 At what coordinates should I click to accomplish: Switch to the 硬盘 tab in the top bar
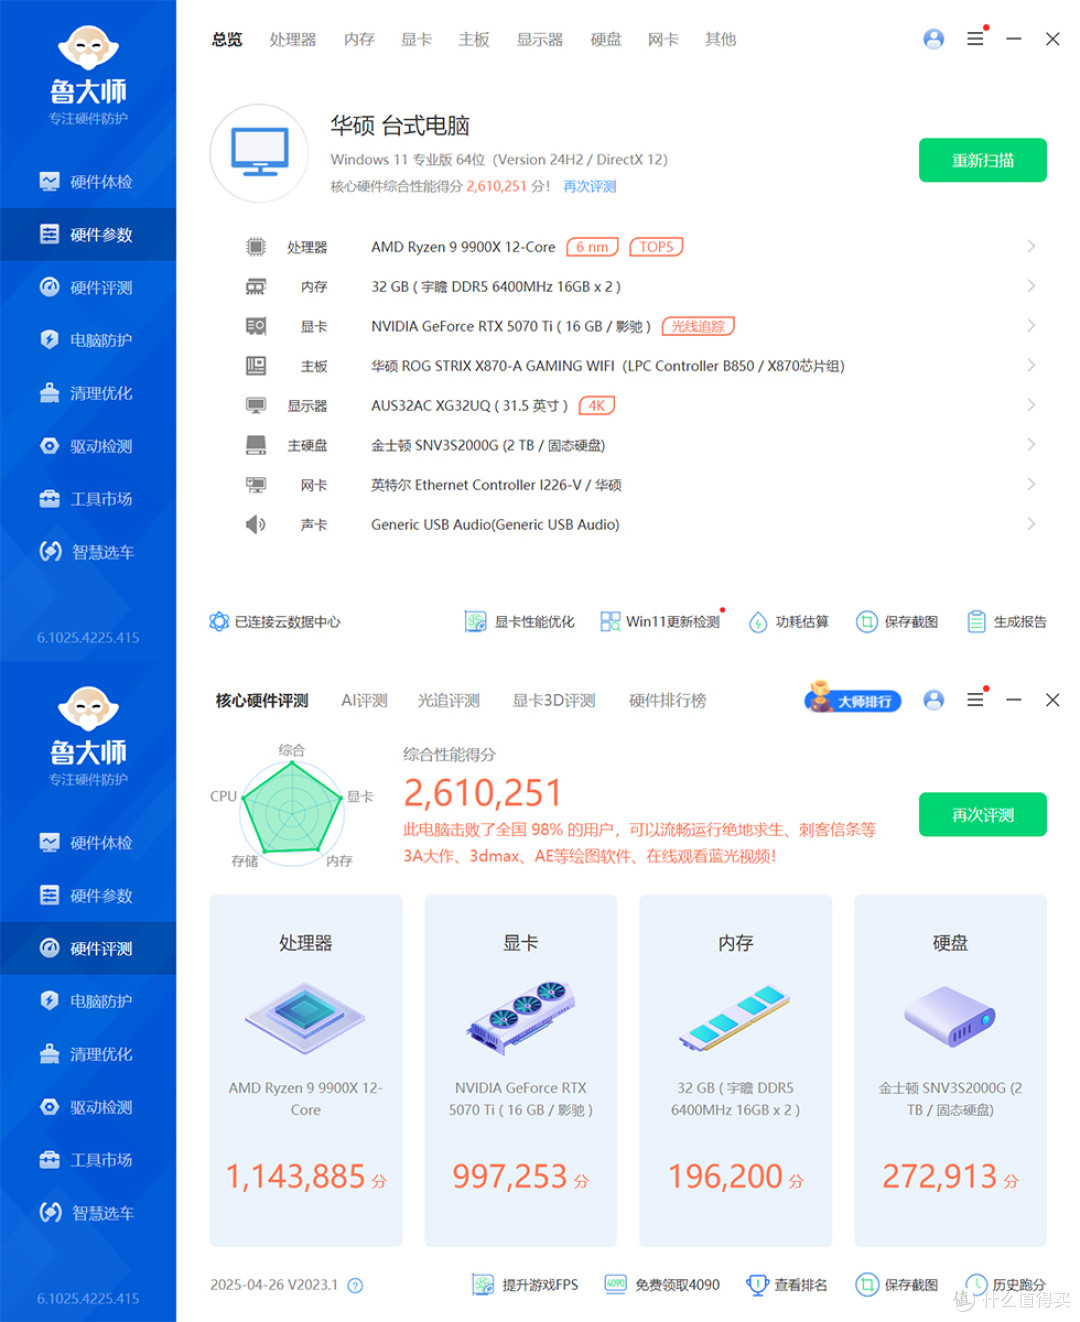[606, 39]
